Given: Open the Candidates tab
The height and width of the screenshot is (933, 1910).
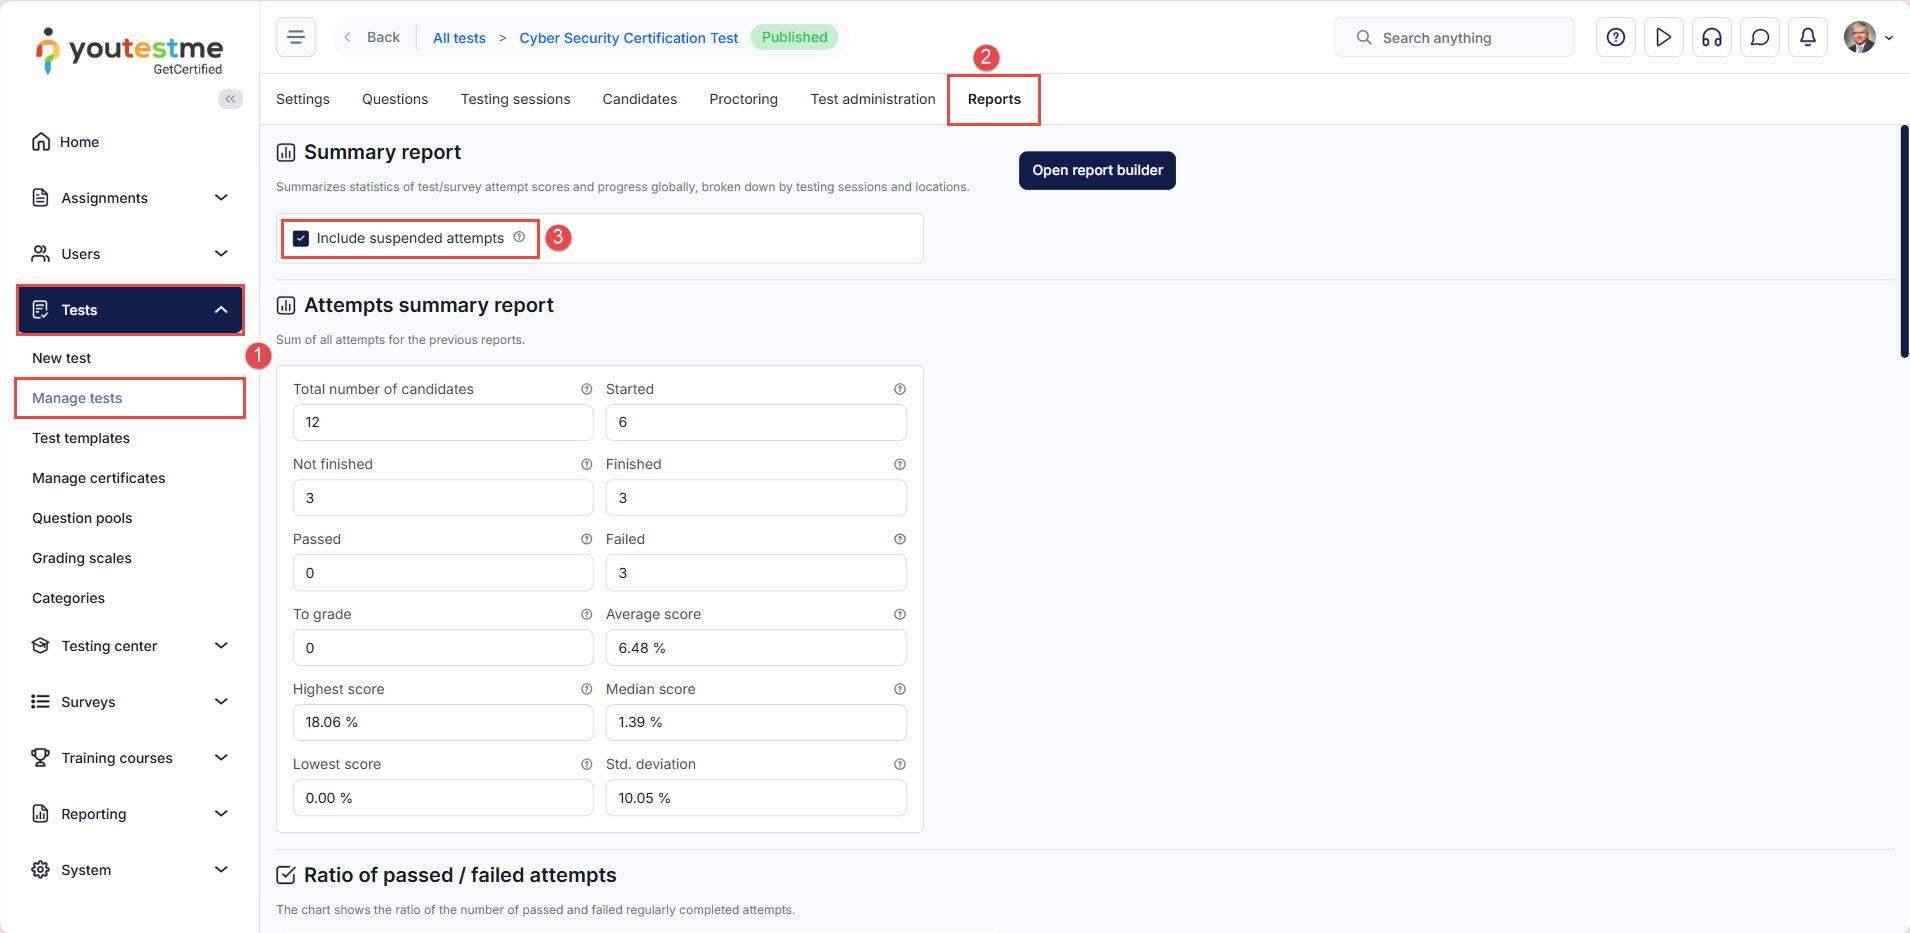Looking at the screenshot, I should [x=639, y=99].
